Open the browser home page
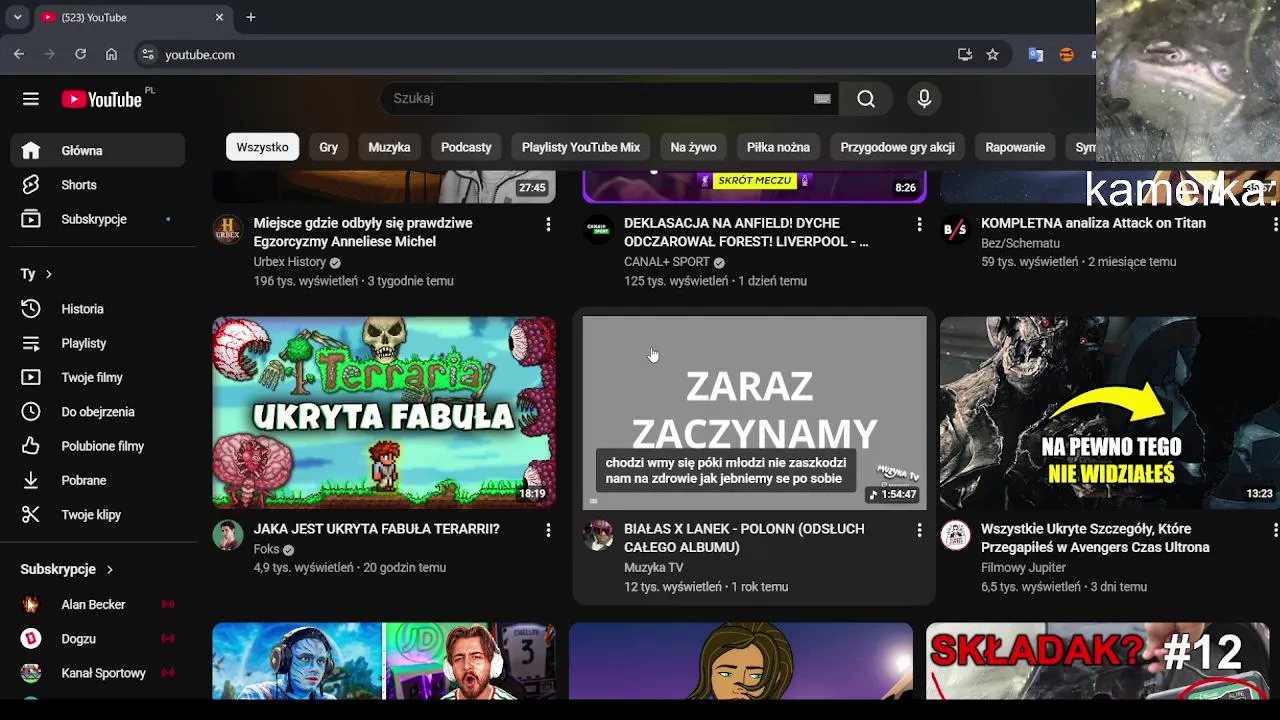The height and width of the screenshot is (720, 1280). 111,55
